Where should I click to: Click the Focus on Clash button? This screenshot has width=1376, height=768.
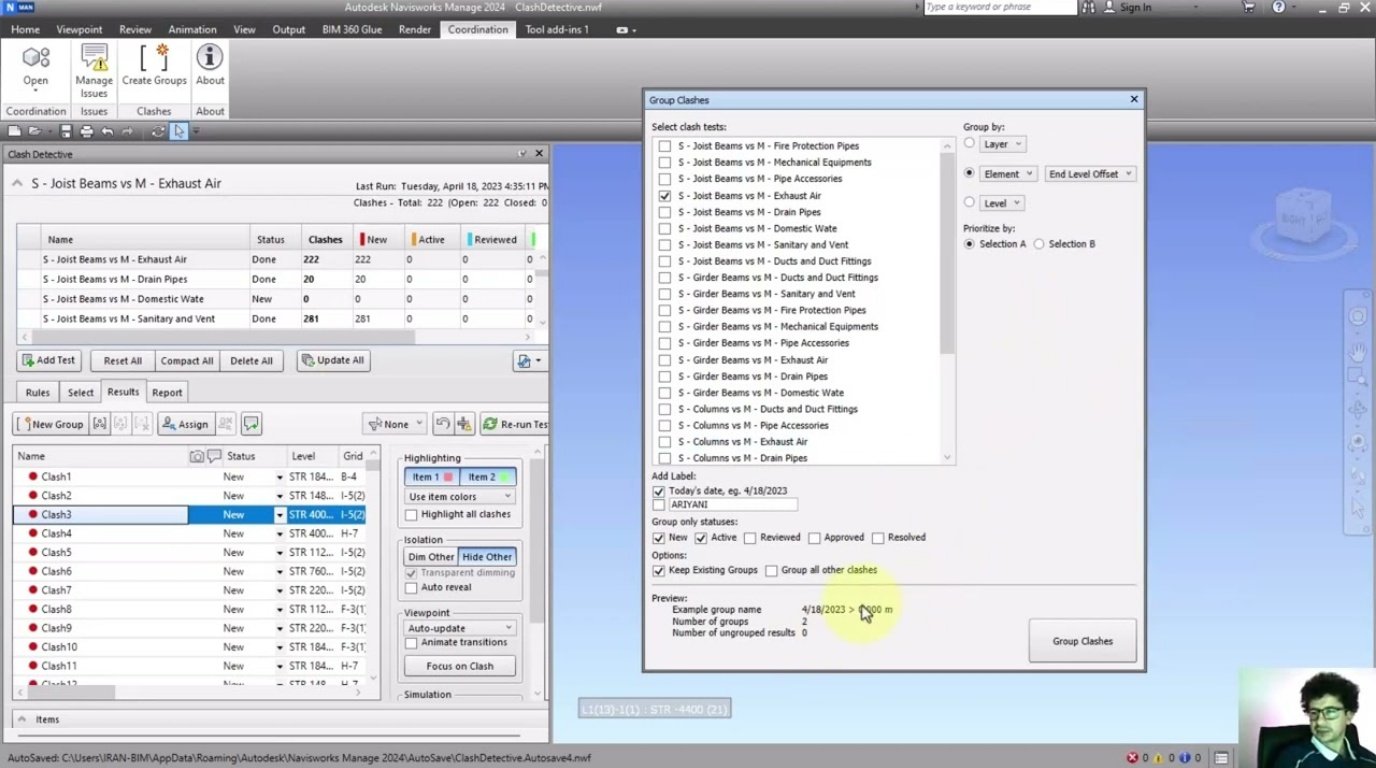pyautogui.click(x=460, y=666)
